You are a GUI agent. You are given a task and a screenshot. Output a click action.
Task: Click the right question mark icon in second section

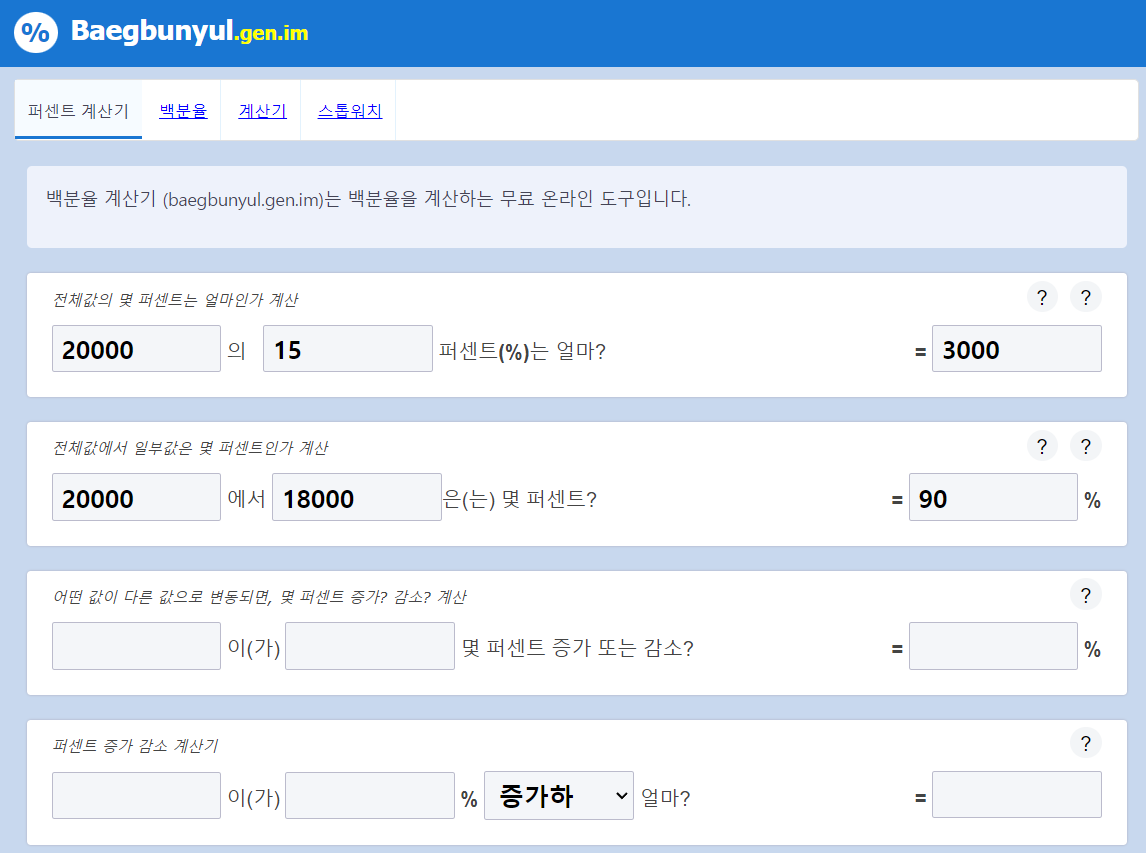[x=1086, y=446]
